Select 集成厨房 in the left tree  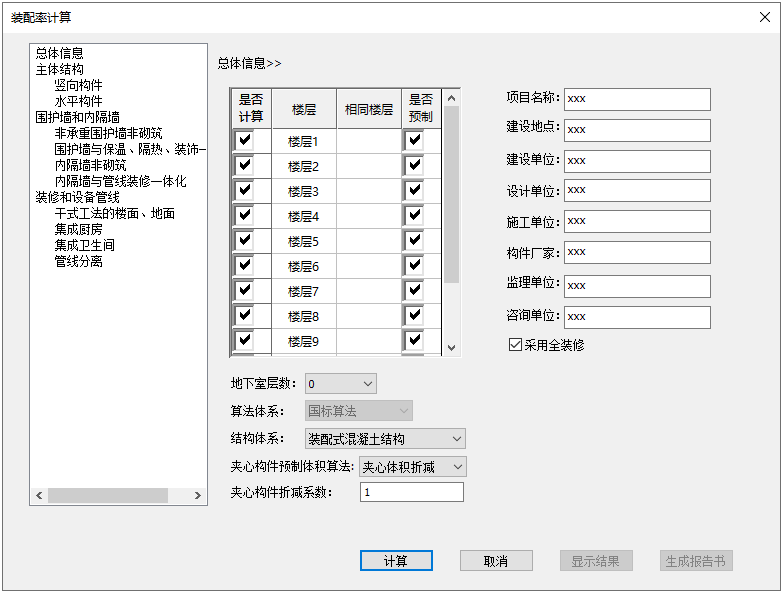point(78,229)
